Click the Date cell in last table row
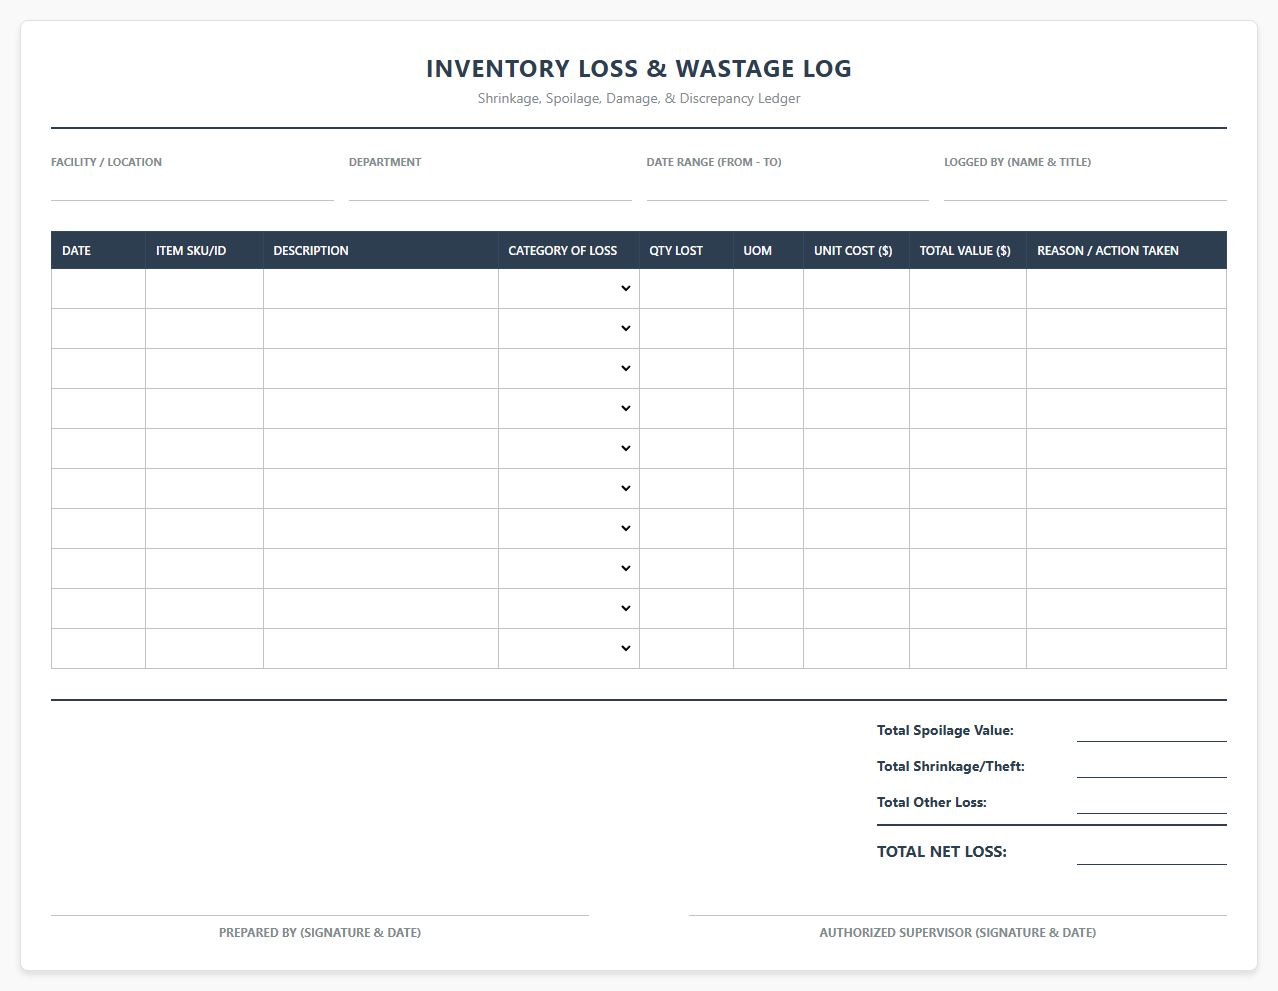The height and width of the screenshot is (991, 1278). (x=99, y=649)
